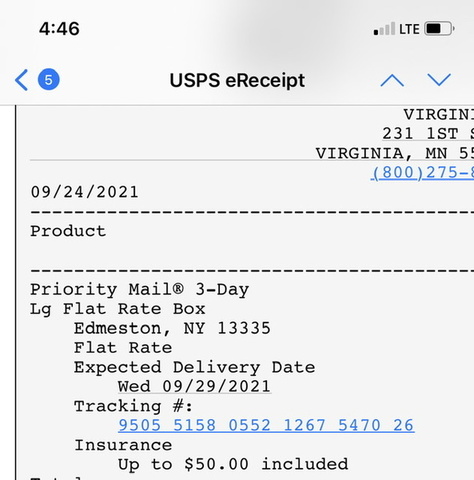This screenshot has height=480, width=474.
Task: Tap the Edmeston, NY 13335 destination
Action: tap(172, 328)
